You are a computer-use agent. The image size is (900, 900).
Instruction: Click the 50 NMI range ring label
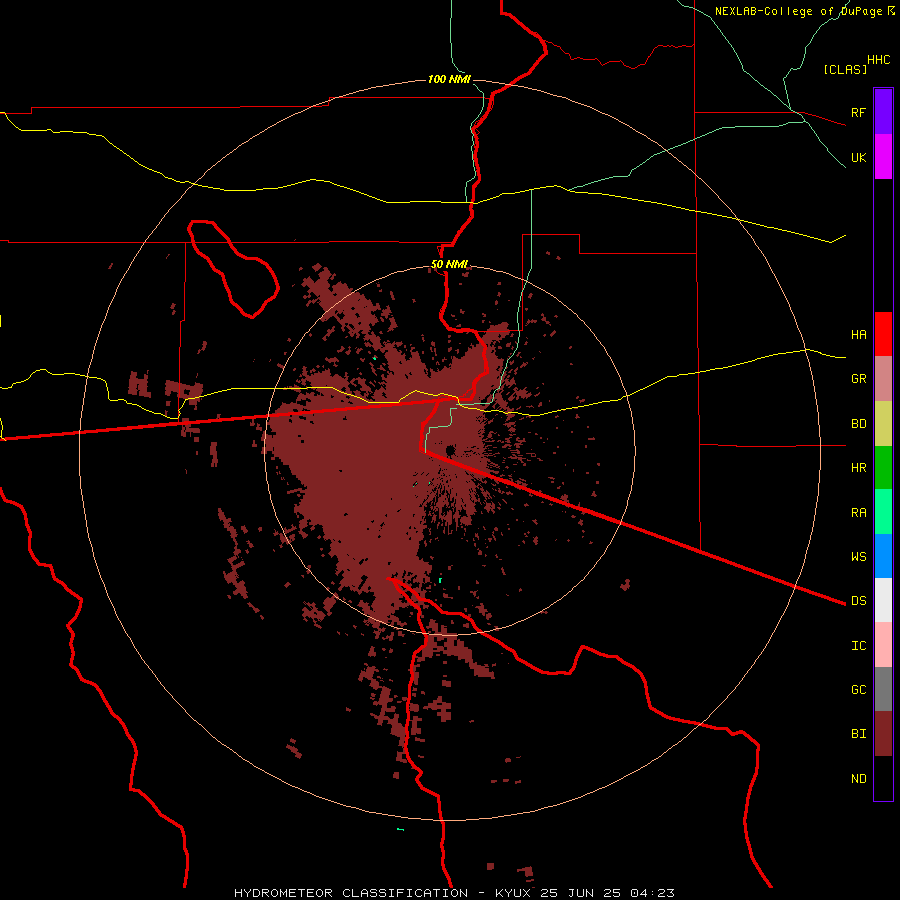(449, 264)
